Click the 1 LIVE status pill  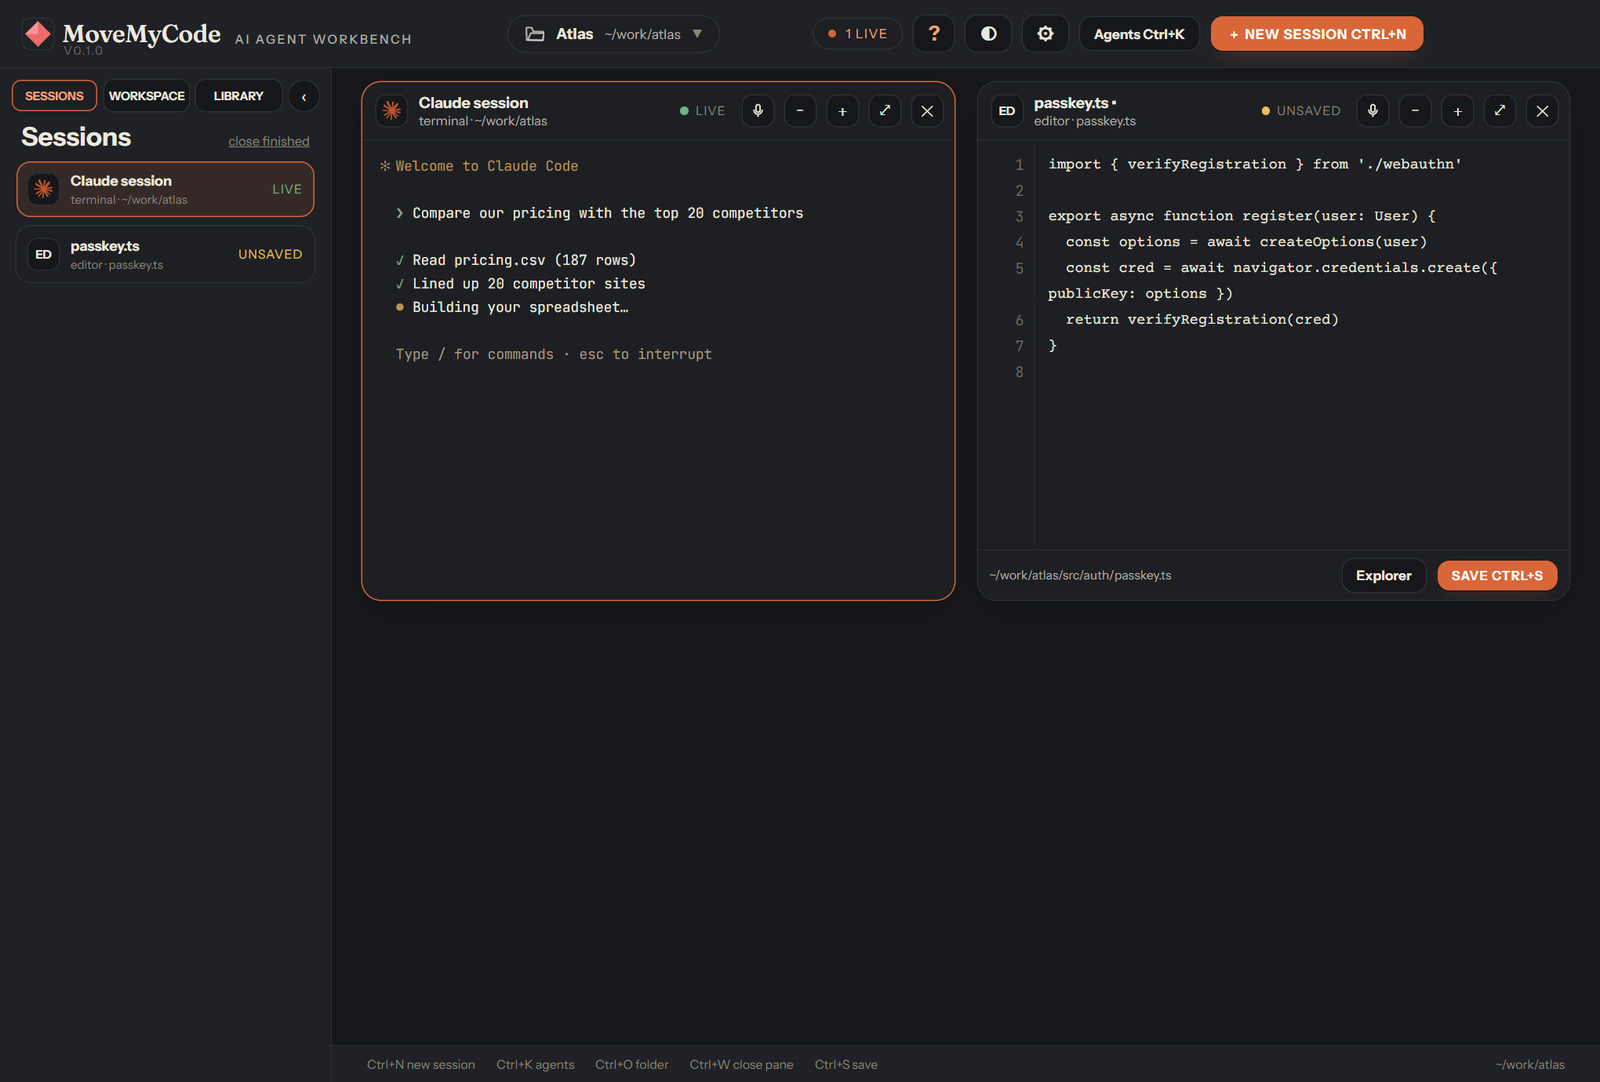[x=857, y=34]
